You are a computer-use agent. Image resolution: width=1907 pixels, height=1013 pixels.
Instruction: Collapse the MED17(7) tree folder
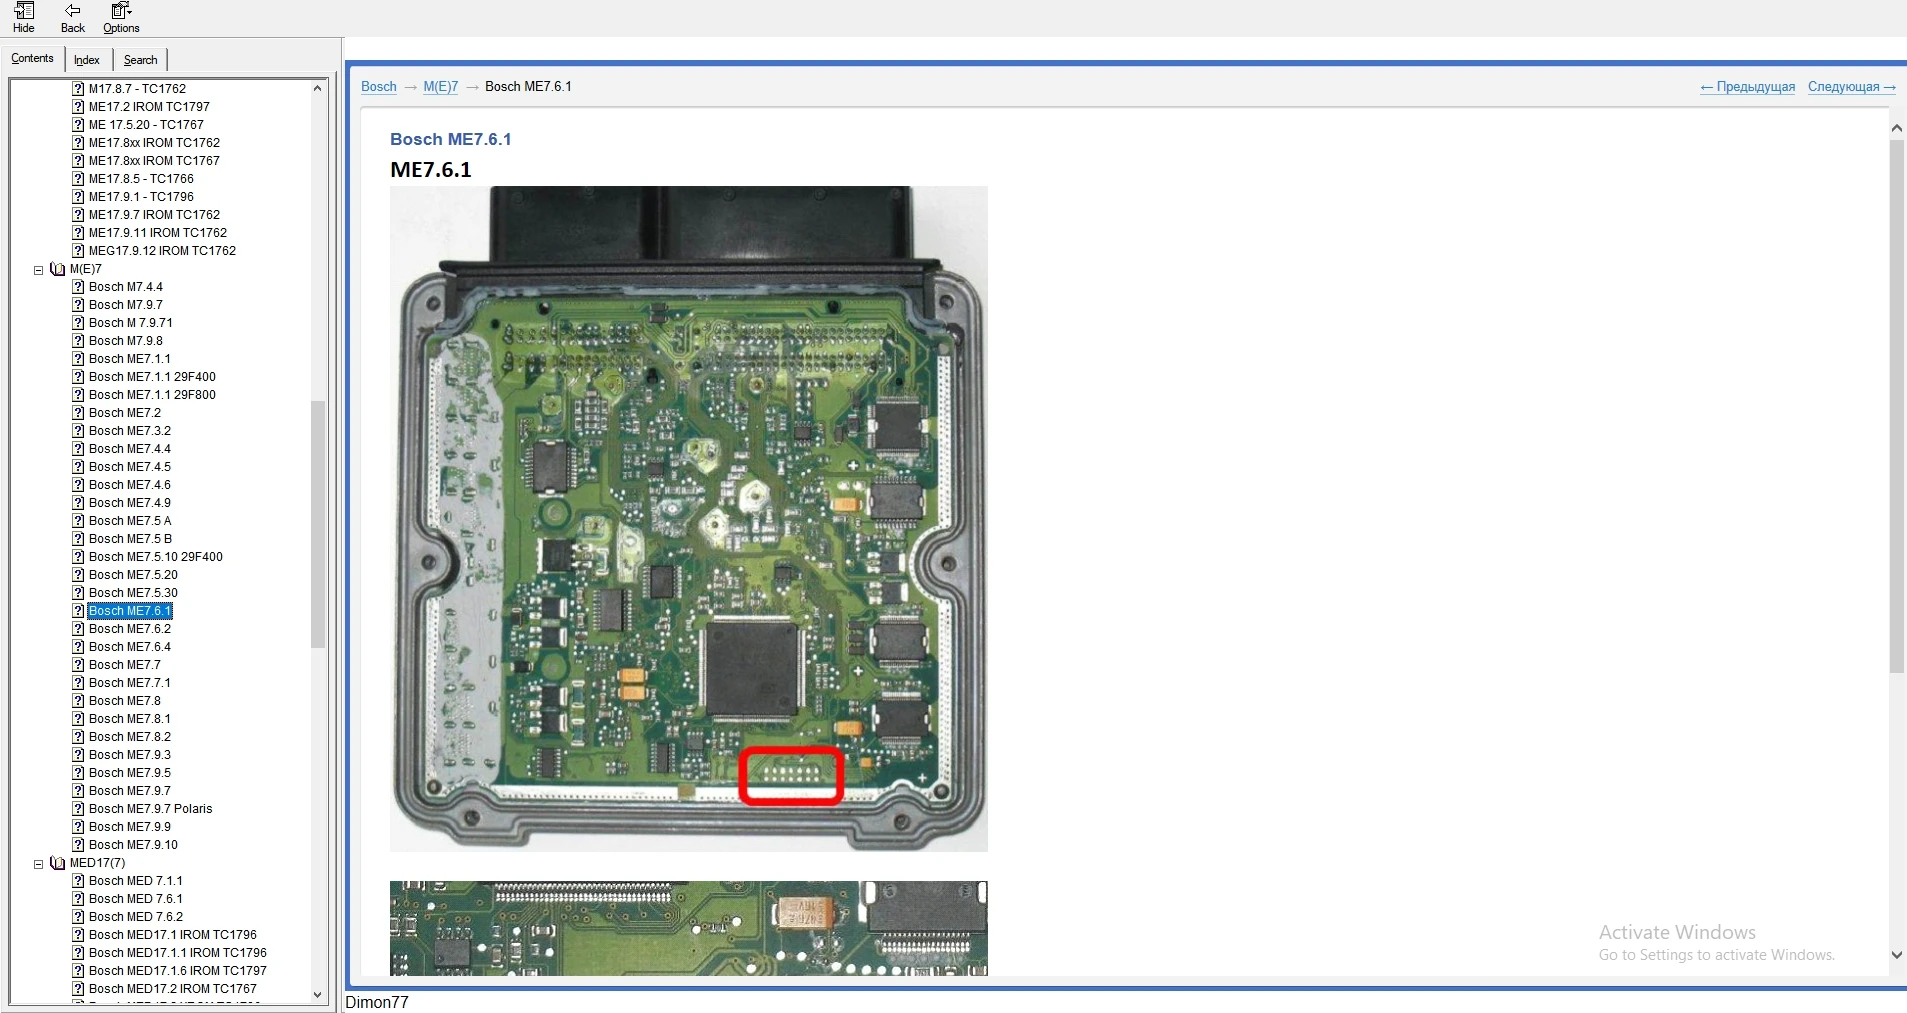(x=39, y=864)
